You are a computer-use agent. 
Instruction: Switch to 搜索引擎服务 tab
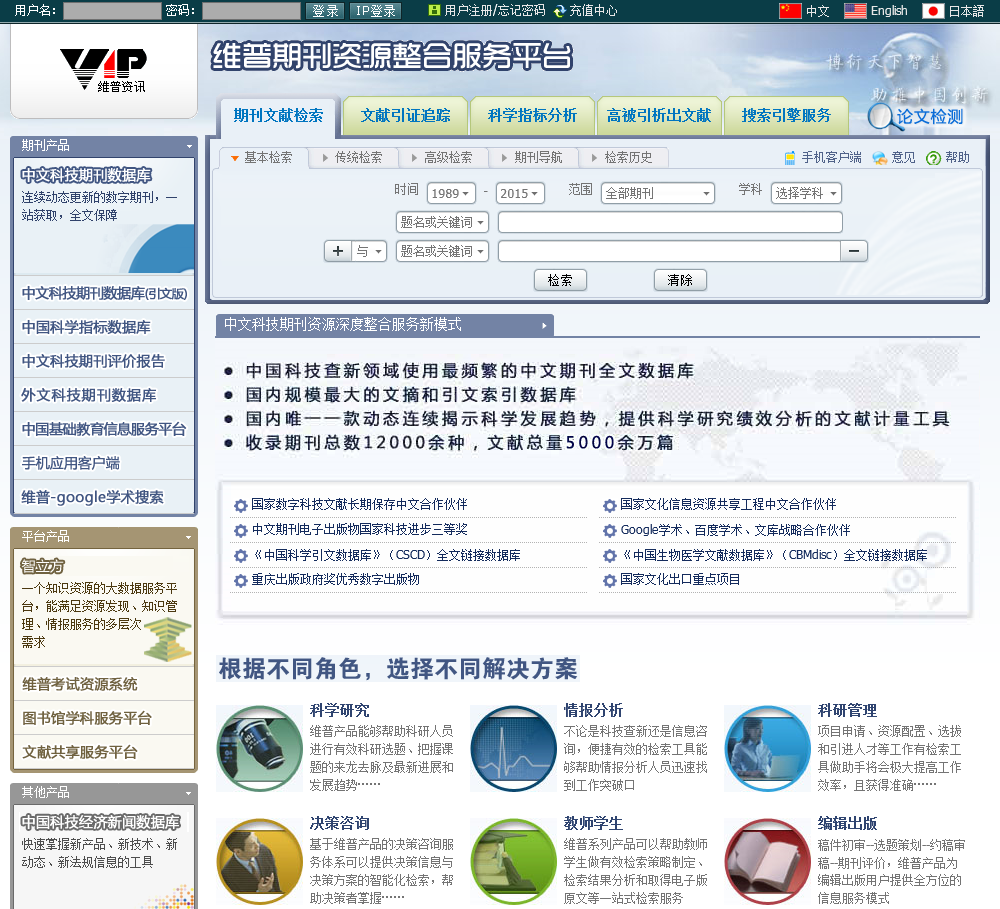(786, 116)
